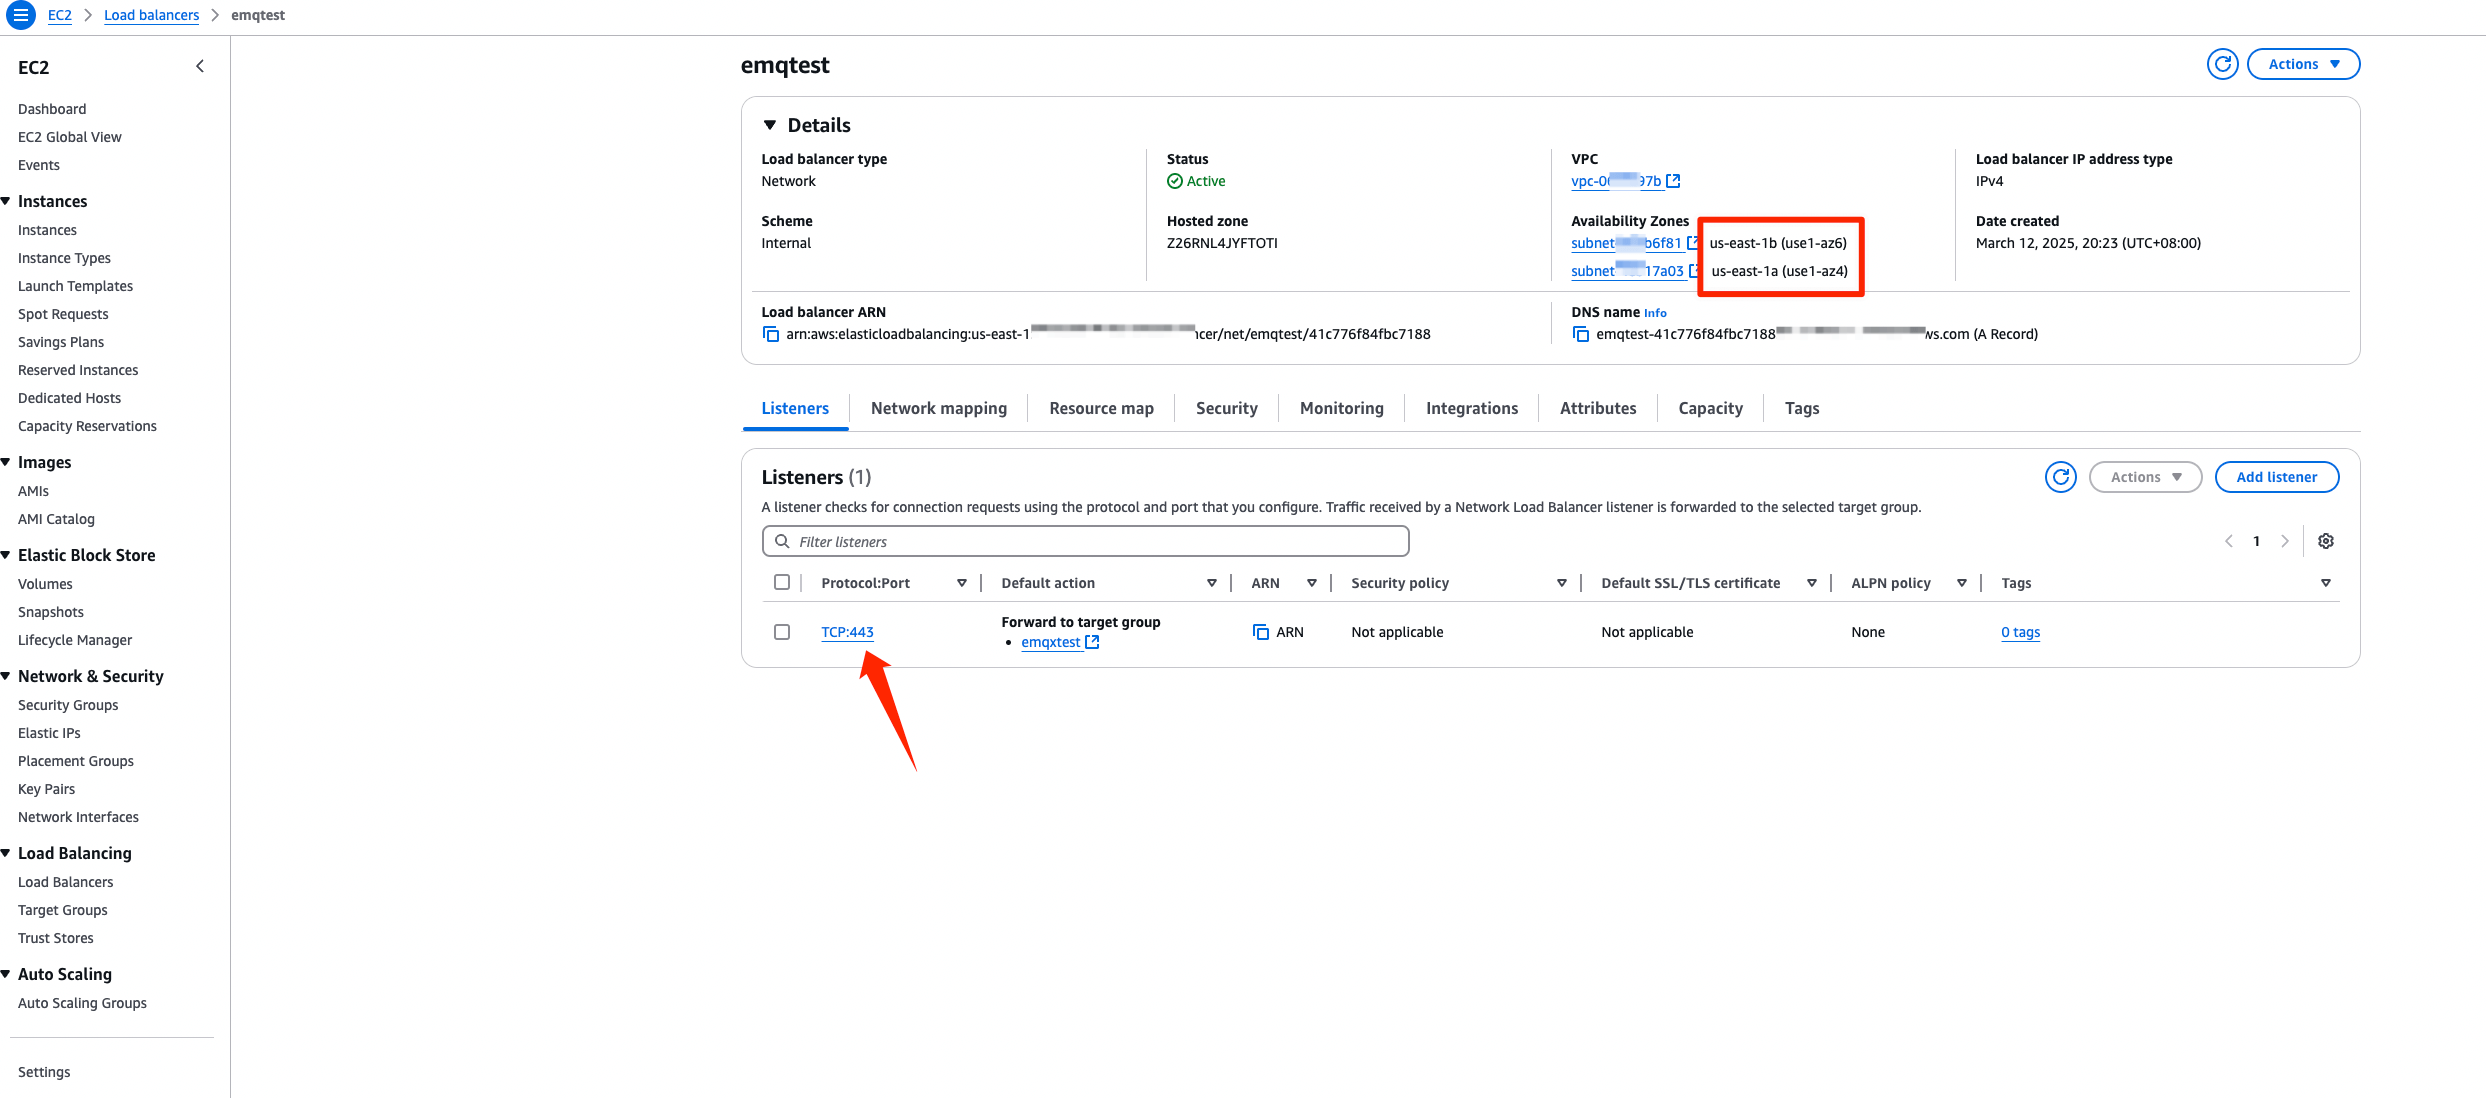Open the Monitoring tab
The image size is (2486, 1098).
[1341, 408]
